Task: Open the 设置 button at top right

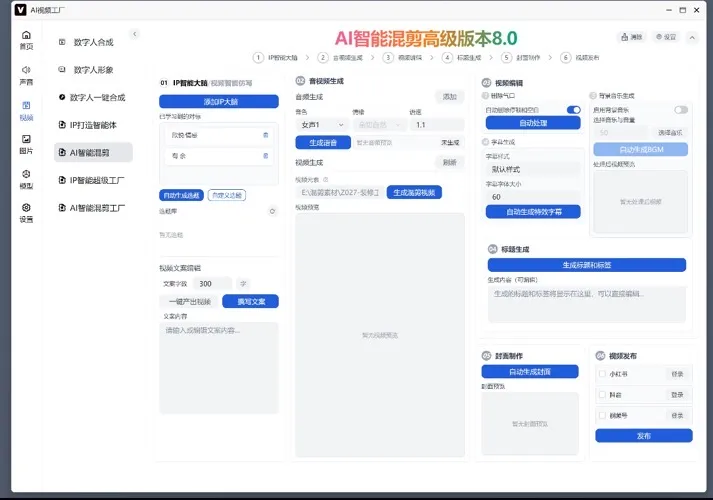Action: 666,37
